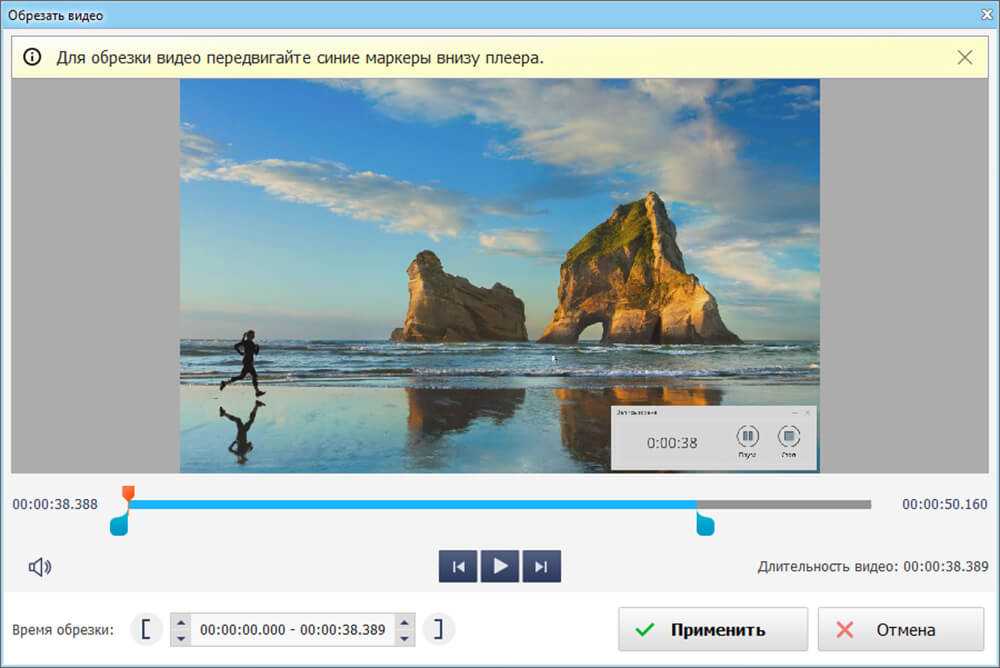Decrease the trim end time with down arrow

(405, 638)
